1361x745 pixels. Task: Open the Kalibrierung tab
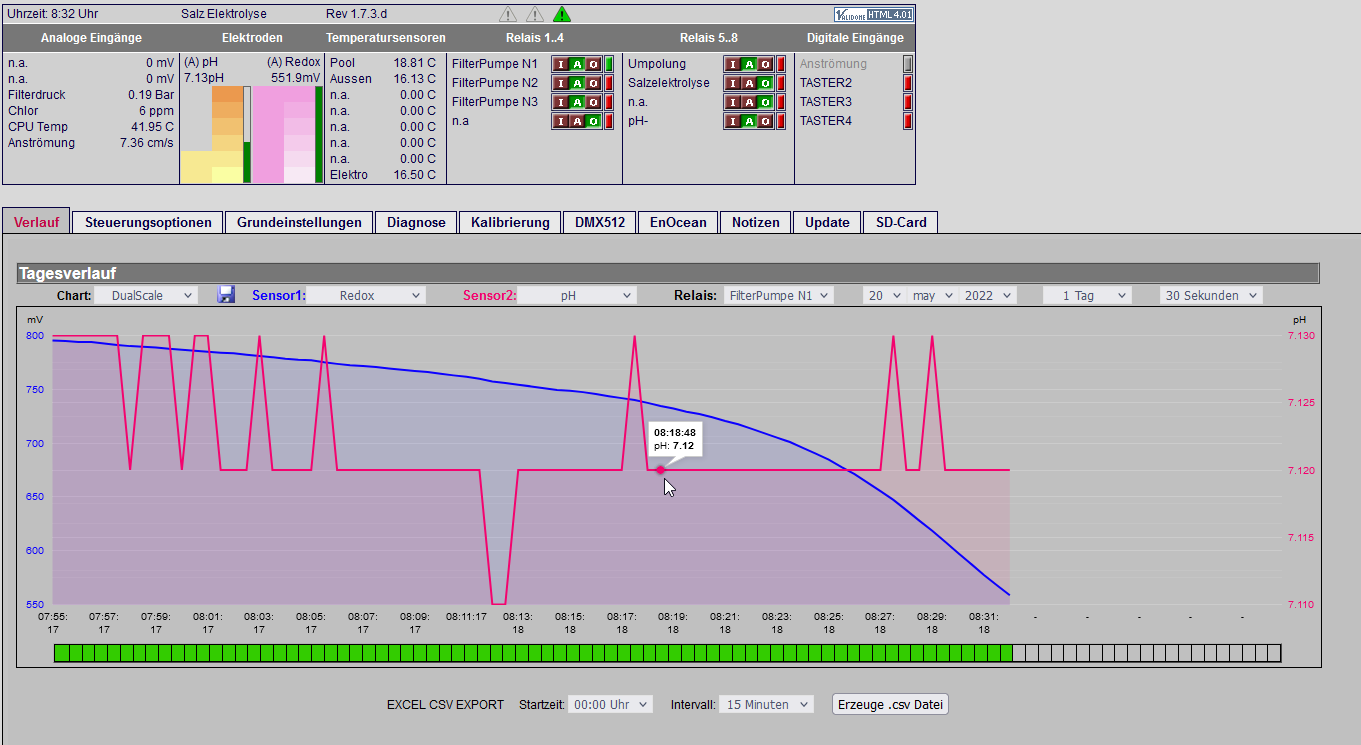[x=510, y=222]
